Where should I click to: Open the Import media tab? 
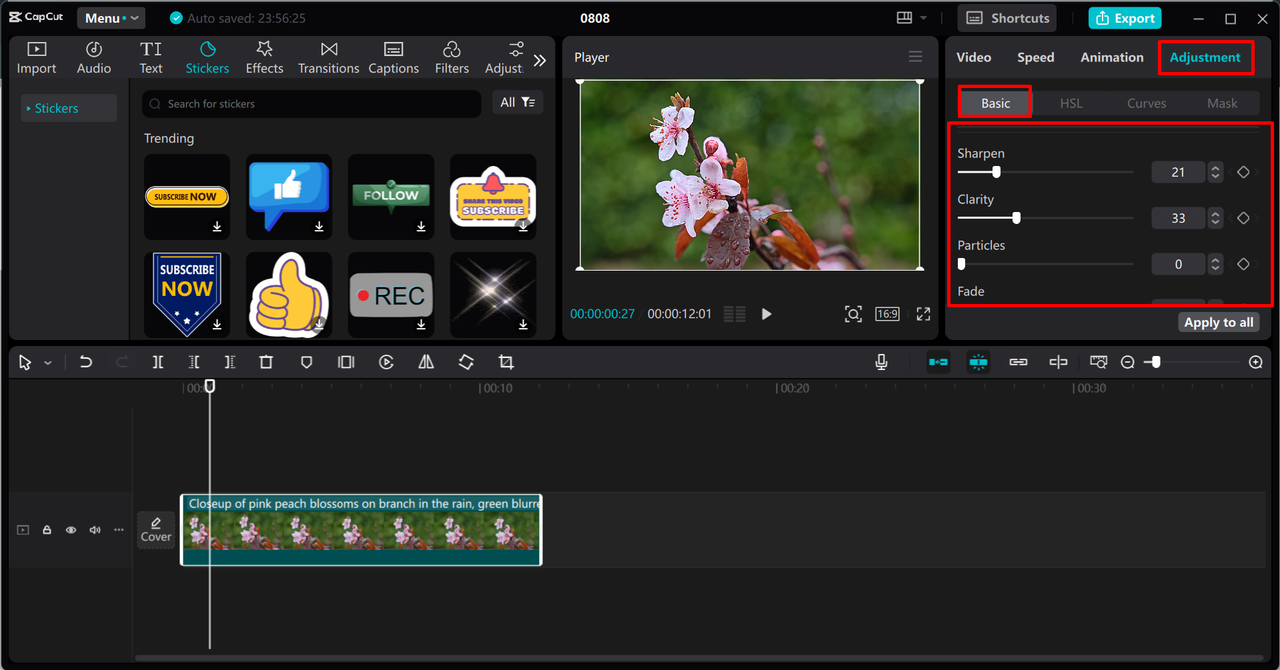[x=36, y=58]
